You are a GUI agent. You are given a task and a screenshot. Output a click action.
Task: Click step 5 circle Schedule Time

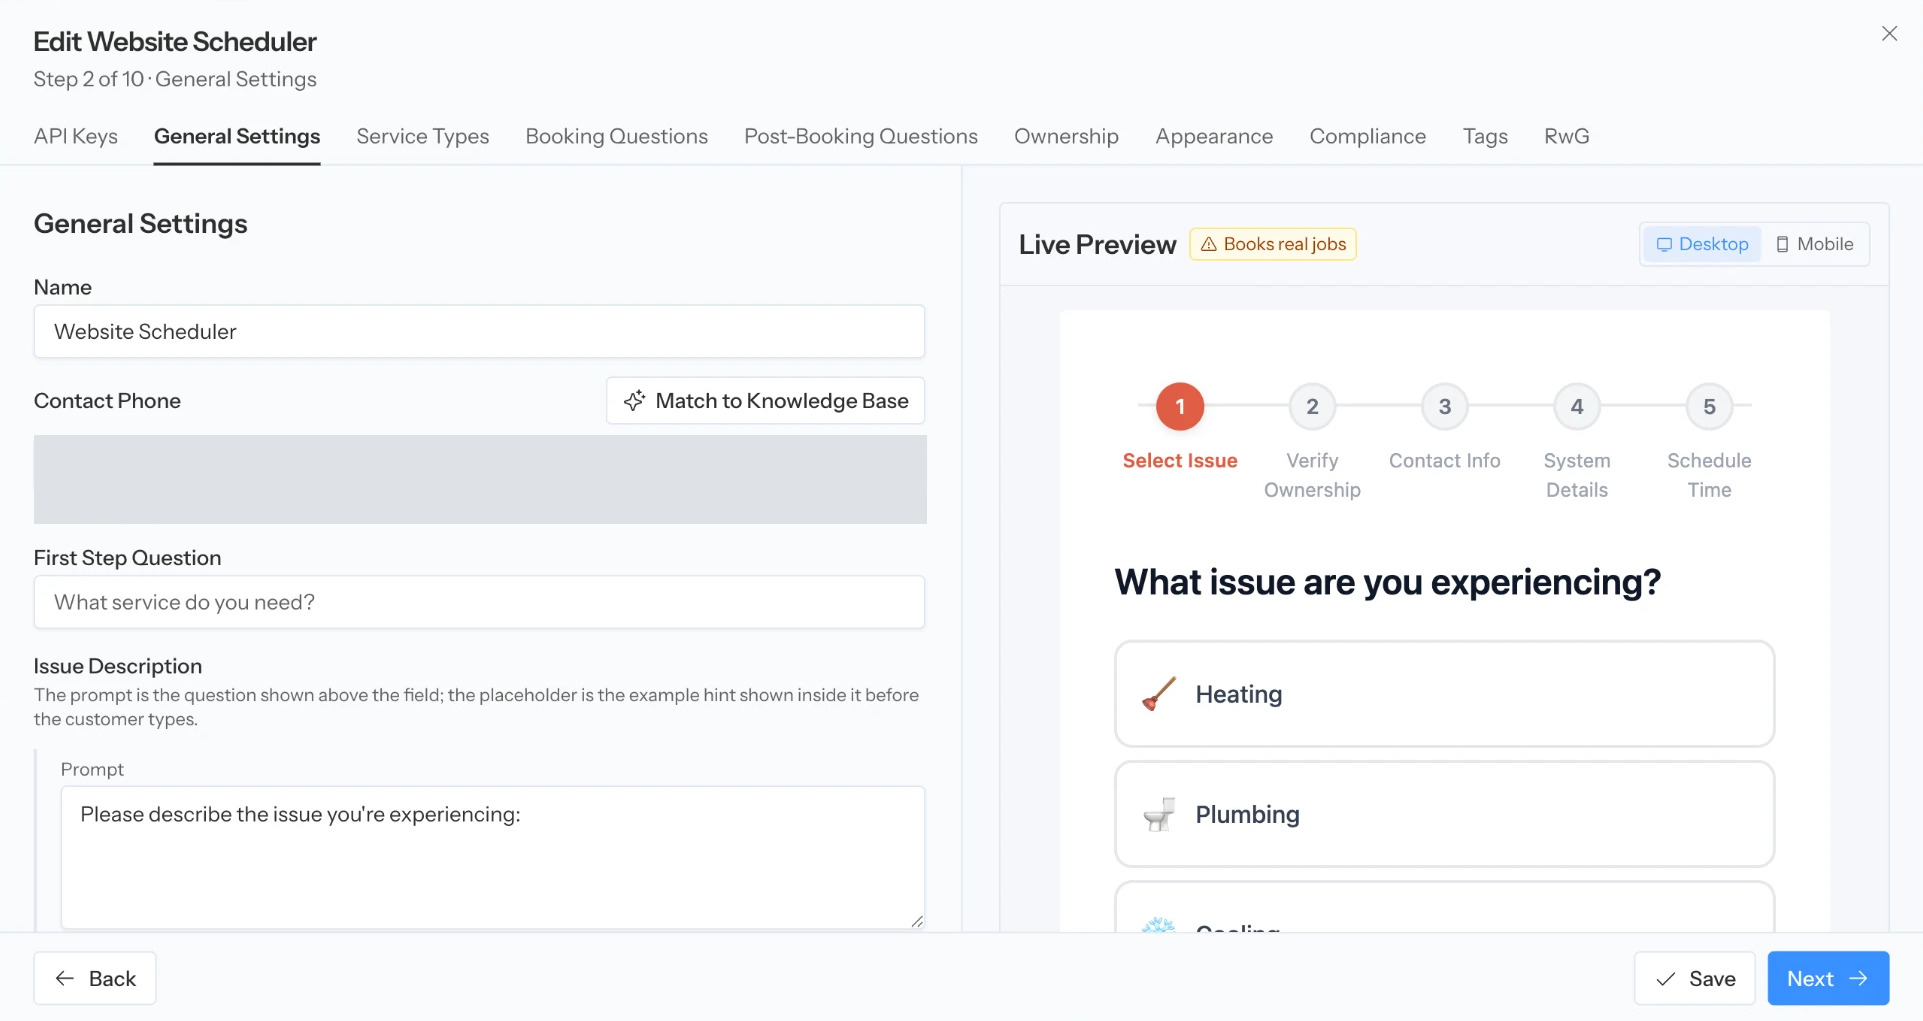coord(1709,406)
